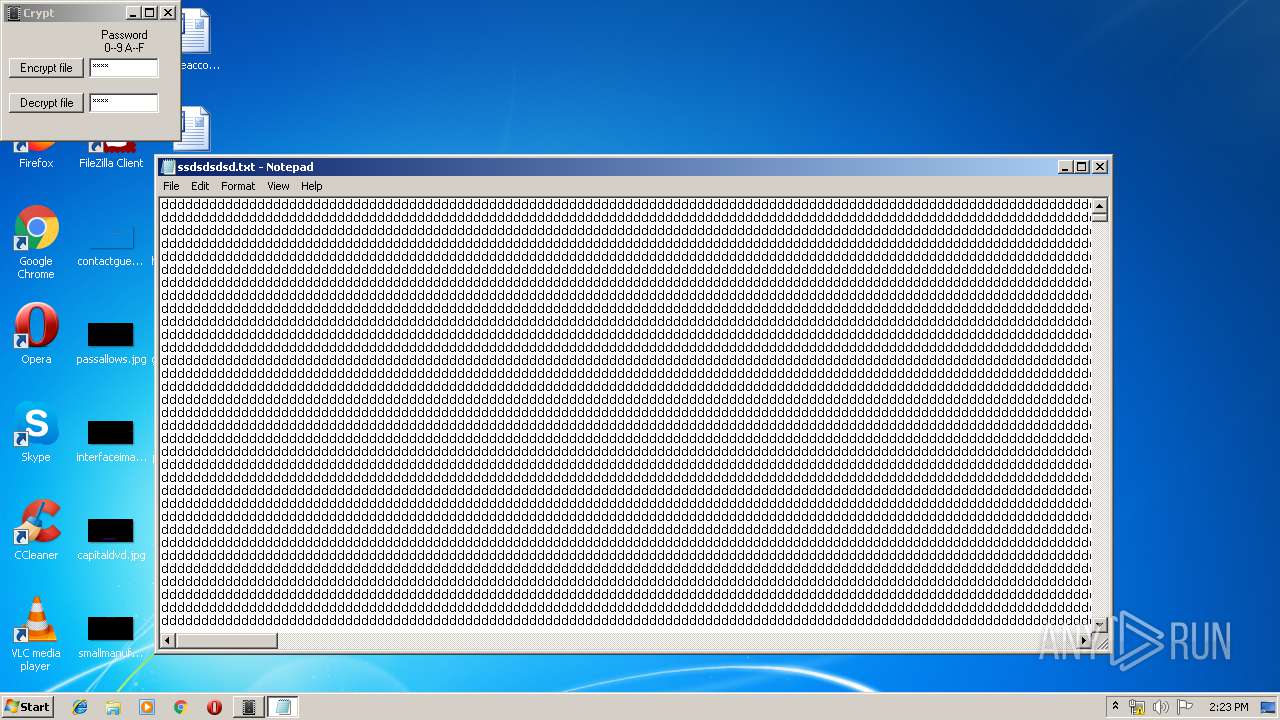Launch Internet Explorer from taskbar
Image resolution: width=1280 pixels, height=720 pixels.
tap(80, 707)
